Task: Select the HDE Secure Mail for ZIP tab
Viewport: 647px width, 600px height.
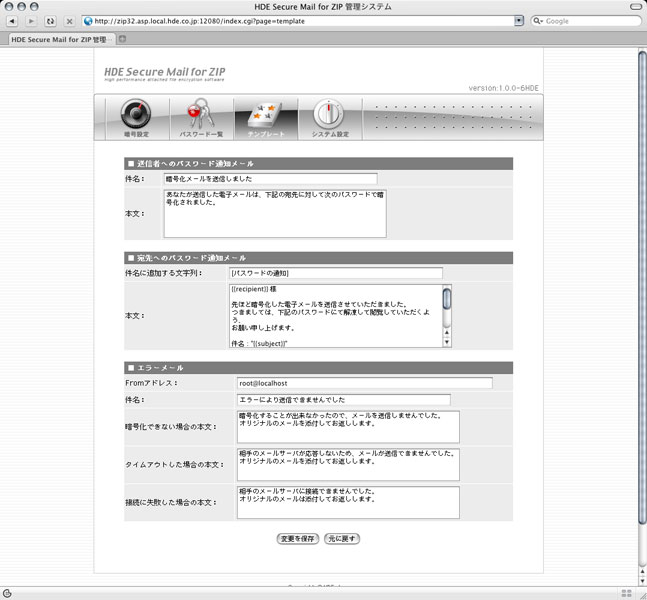Action: coord(61,40)
